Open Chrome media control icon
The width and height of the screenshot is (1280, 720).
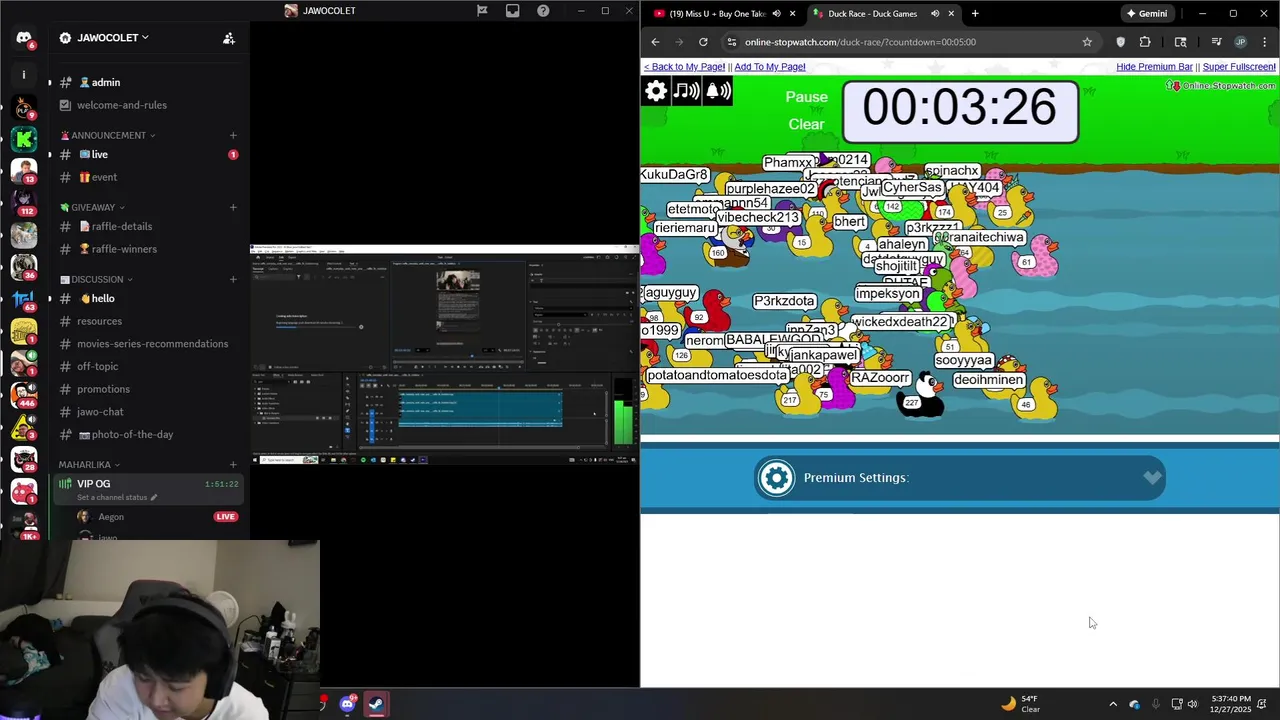coord(1216,42)
